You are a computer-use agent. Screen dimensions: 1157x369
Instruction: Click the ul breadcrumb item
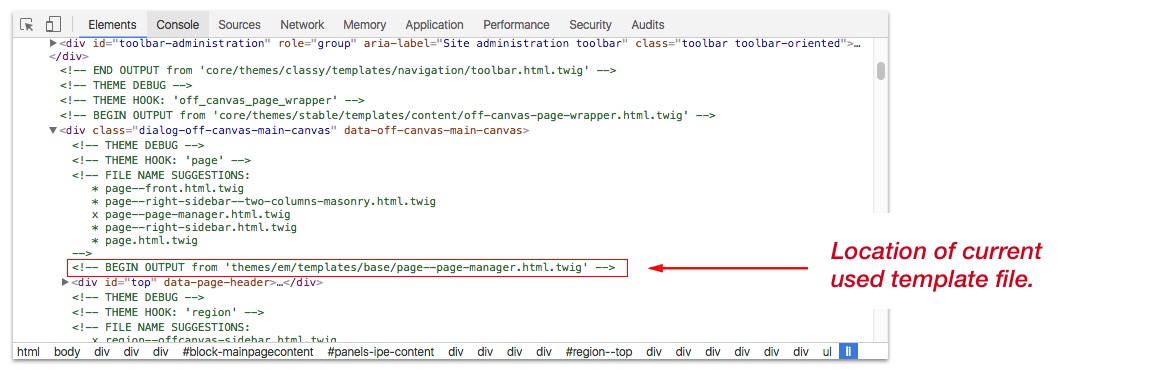(x=827, y=352)
